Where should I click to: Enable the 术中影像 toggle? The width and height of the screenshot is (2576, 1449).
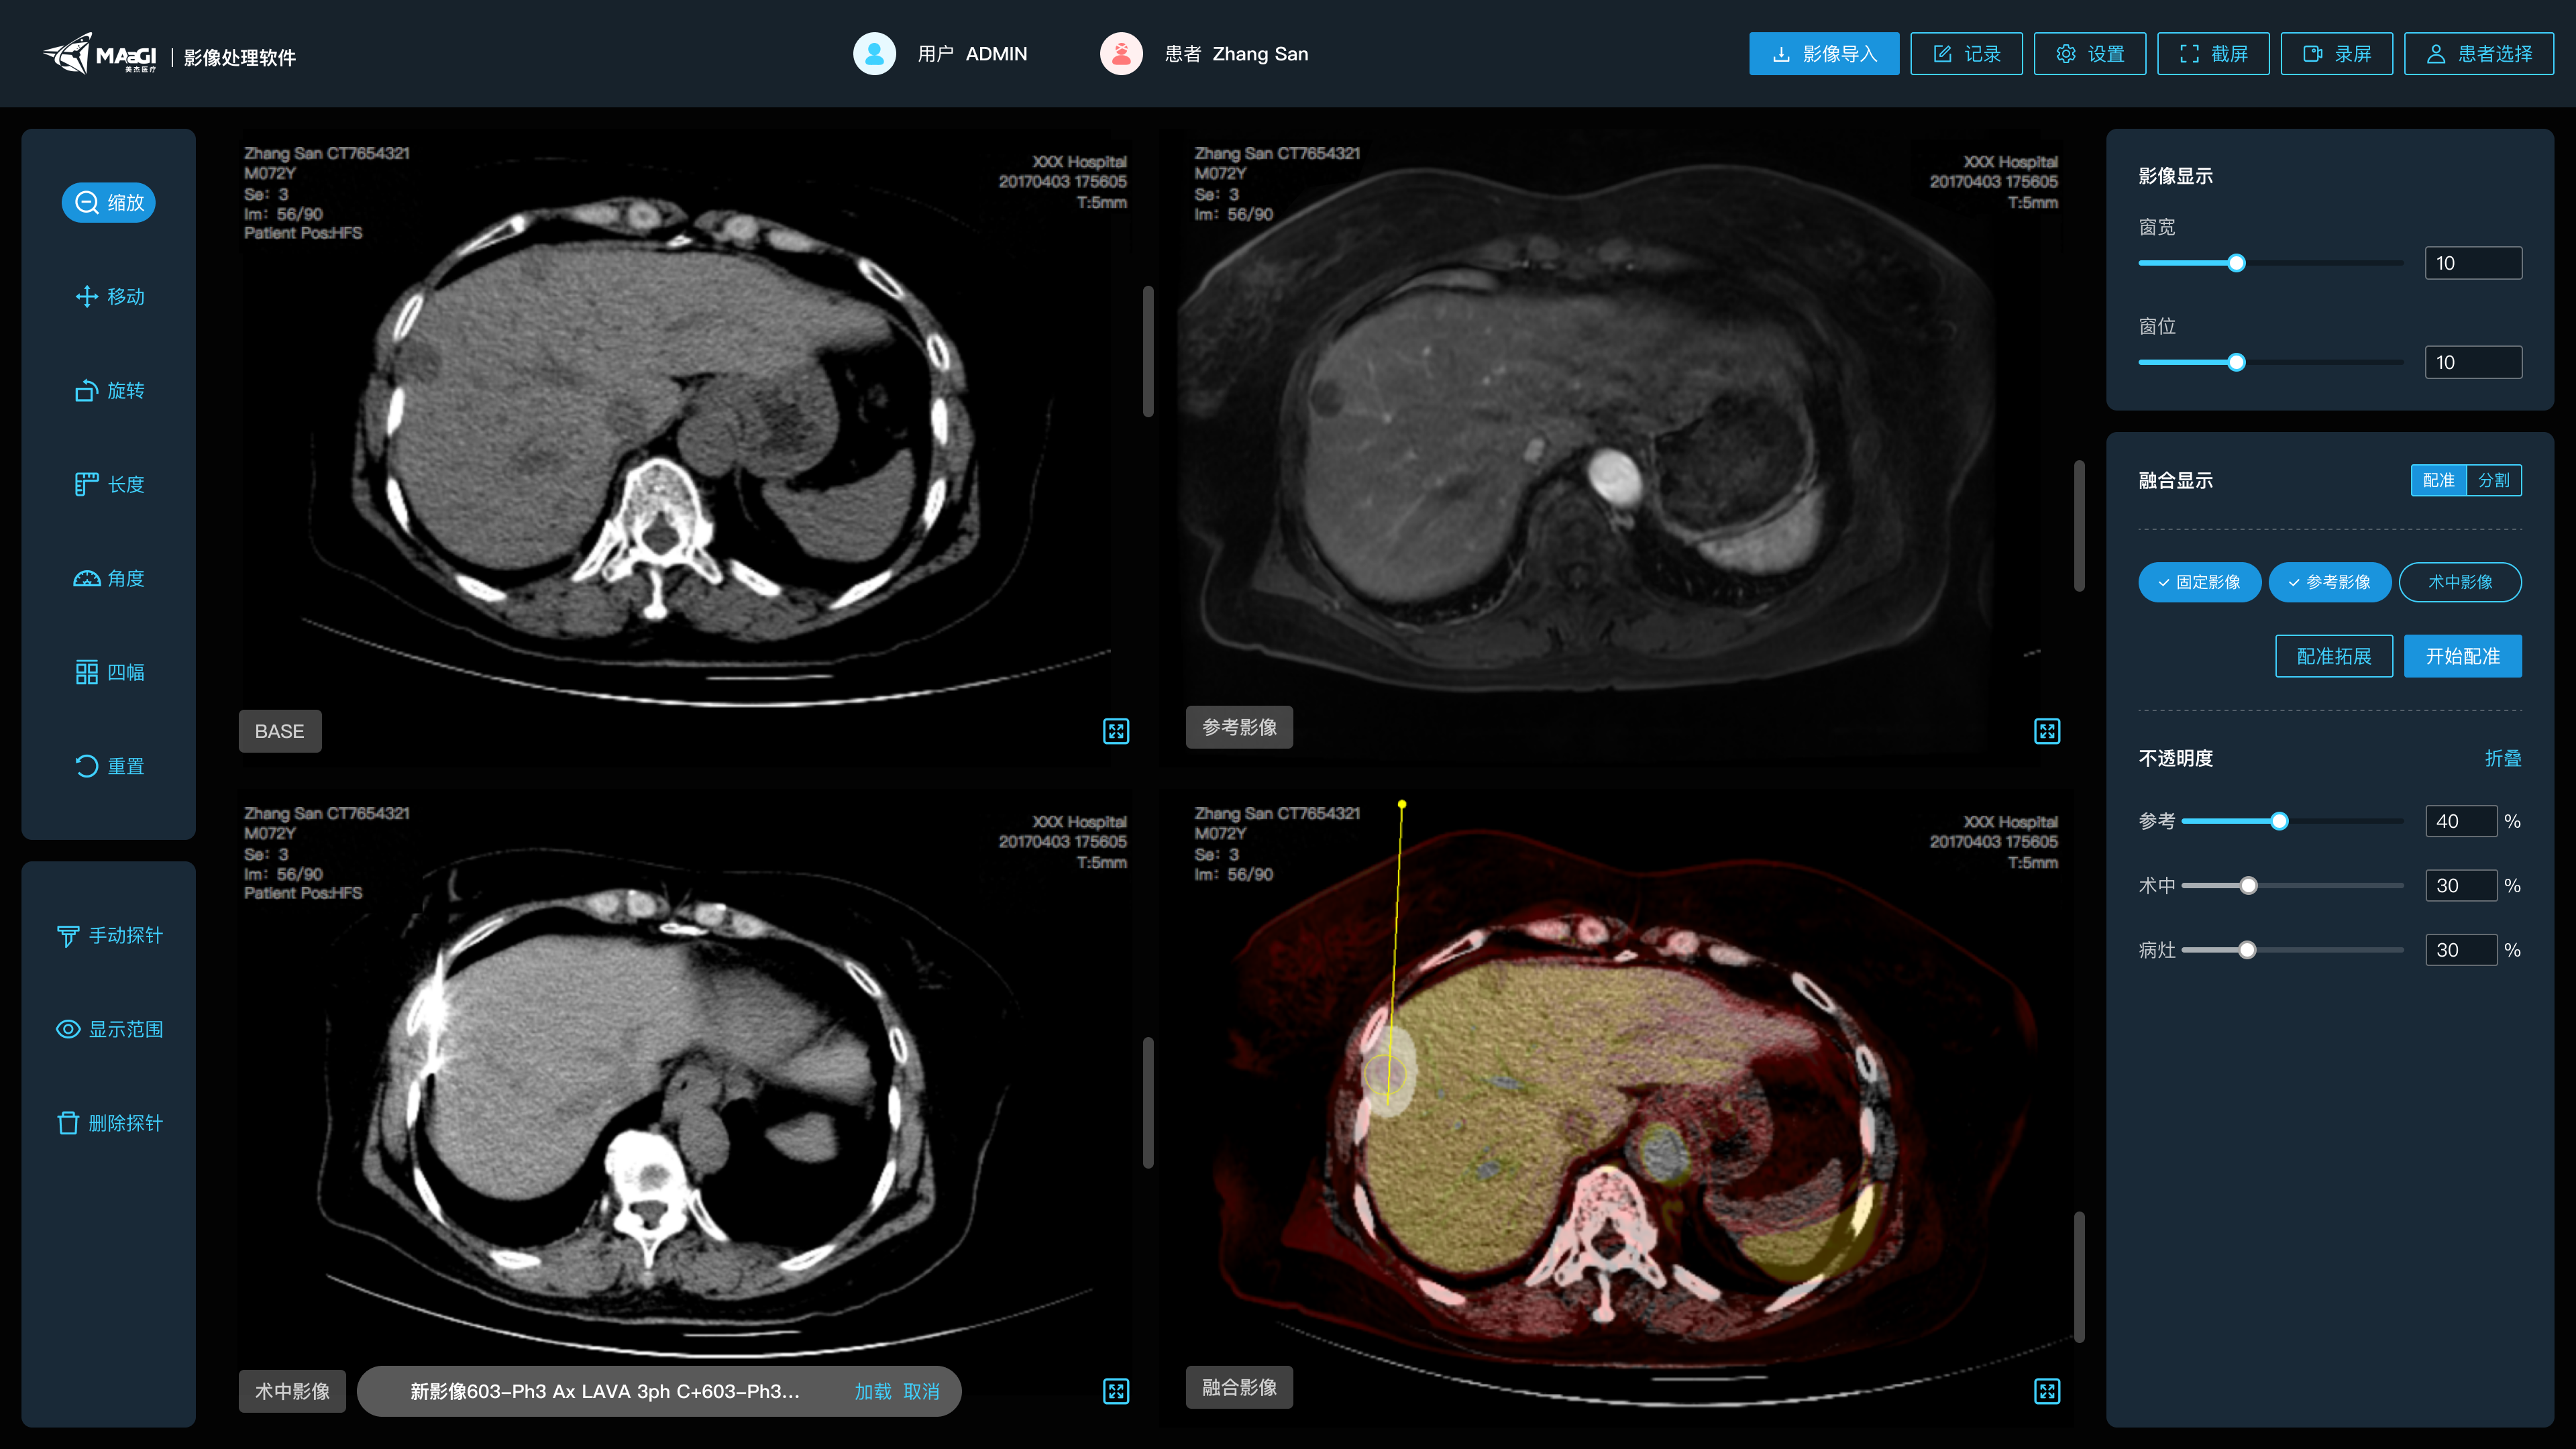[x=2459, y=582]
